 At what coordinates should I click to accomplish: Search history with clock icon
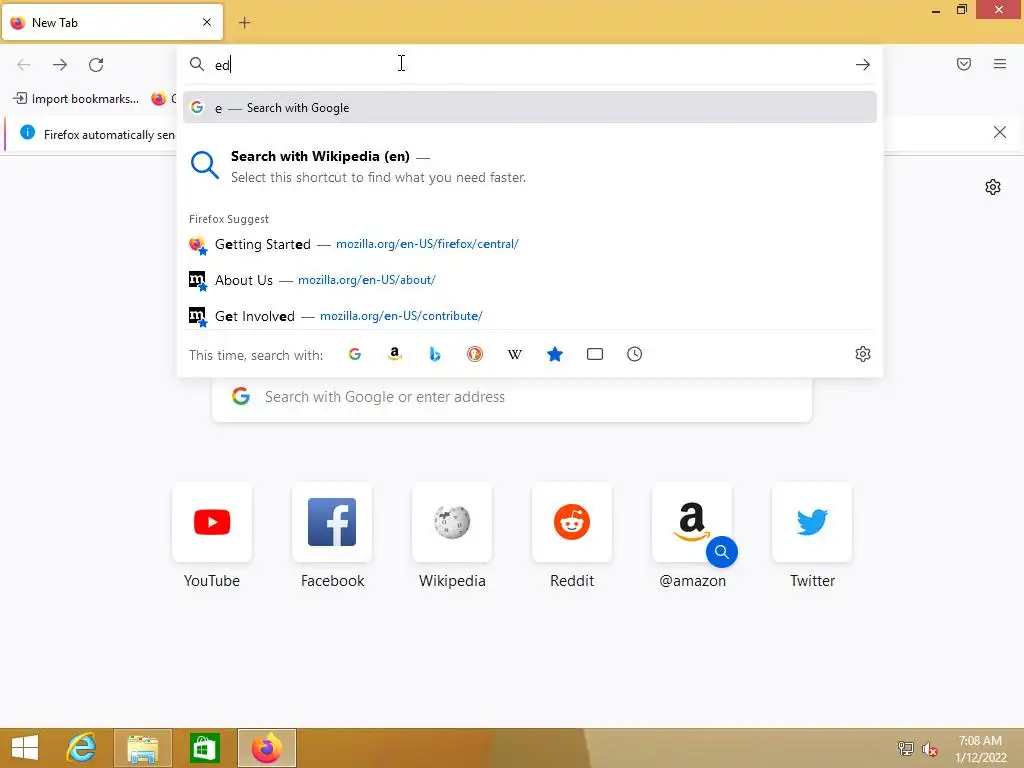click(x=635, y=354)
